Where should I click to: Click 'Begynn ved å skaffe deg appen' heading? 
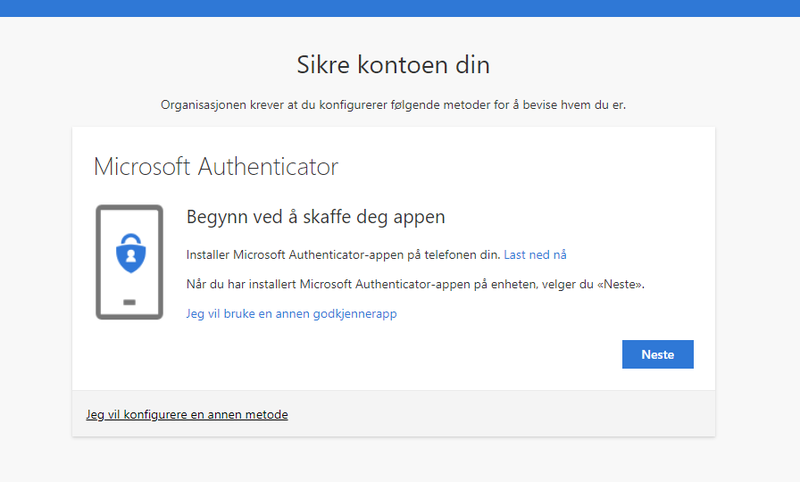[316, 217]
